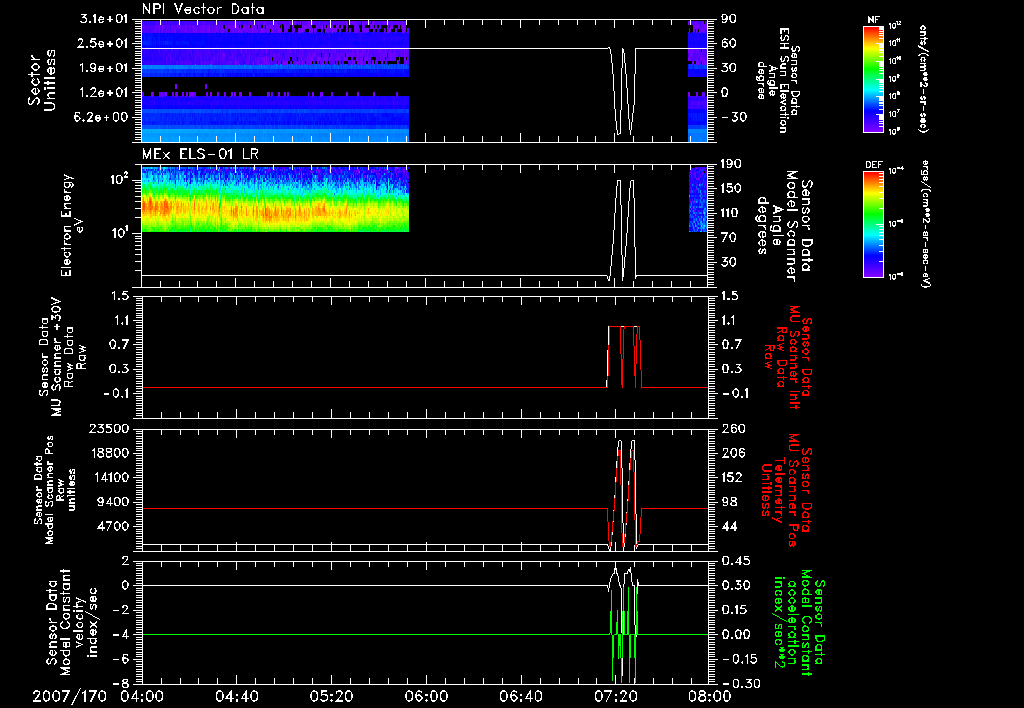
Task: Click the 06:40 time tick label
Action: click(520, 696)
